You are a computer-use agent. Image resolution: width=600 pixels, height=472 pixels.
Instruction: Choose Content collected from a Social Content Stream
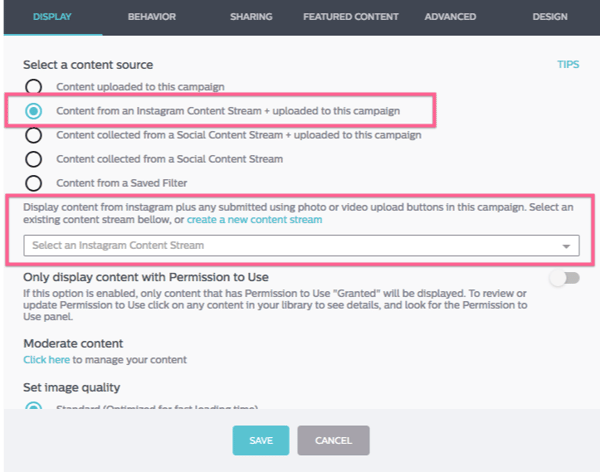click(33, 159)
